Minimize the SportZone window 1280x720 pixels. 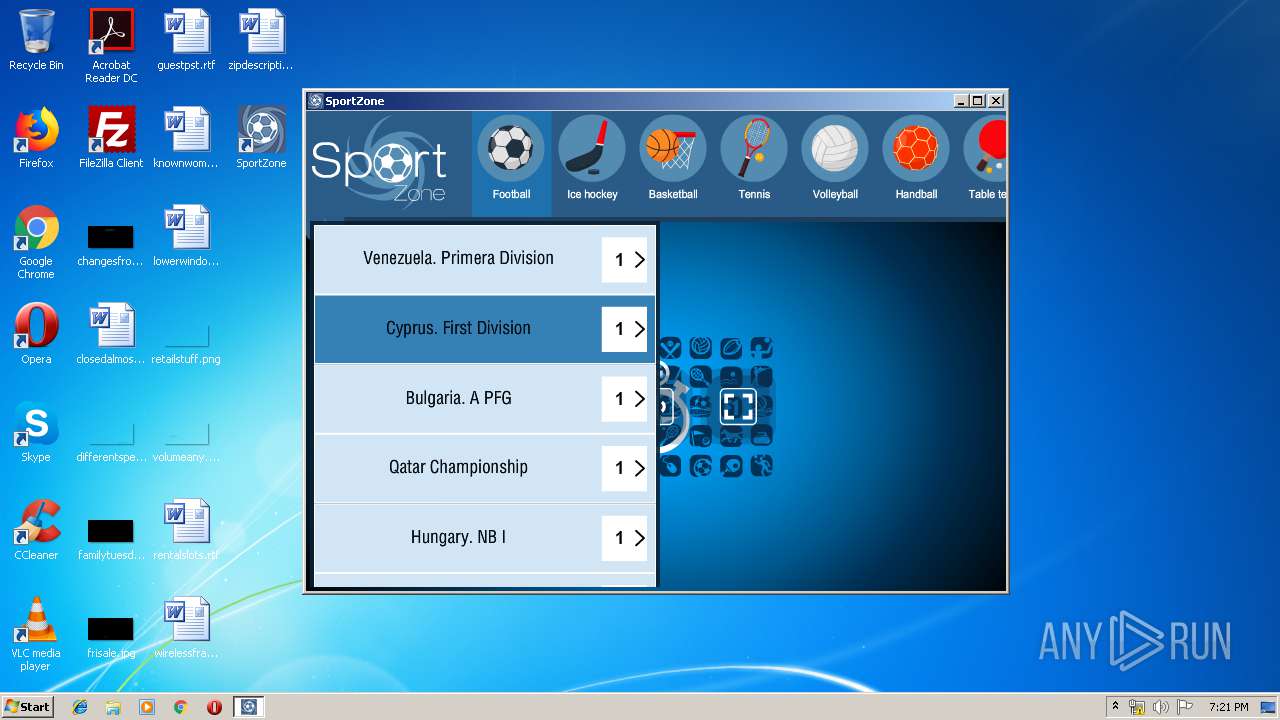click(x=961, y=101)
